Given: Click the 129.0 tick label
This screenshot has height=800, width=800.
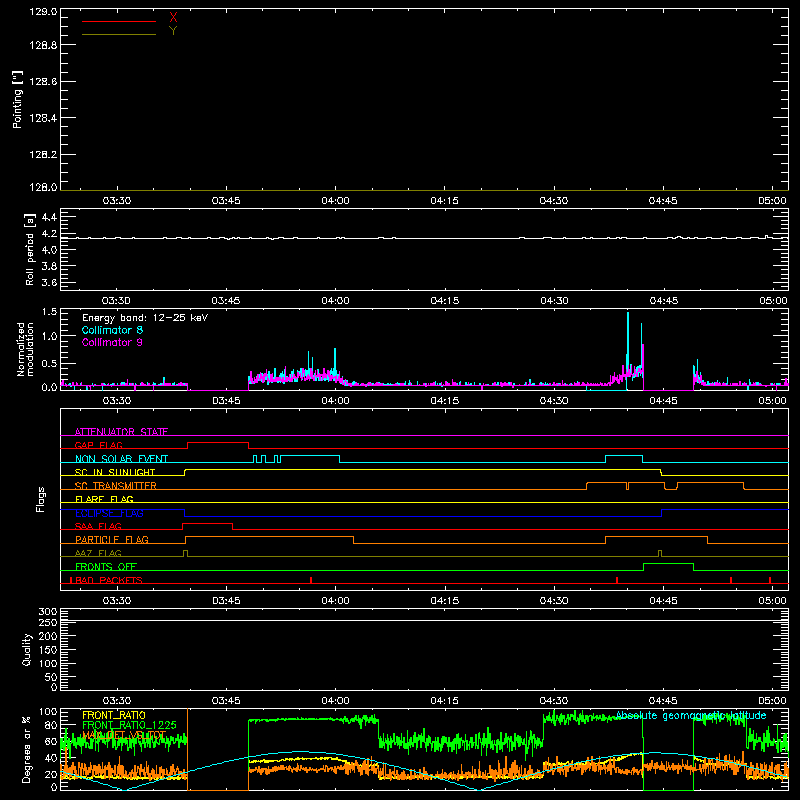Looking at the screenshot, I should (x=43, y=12).
